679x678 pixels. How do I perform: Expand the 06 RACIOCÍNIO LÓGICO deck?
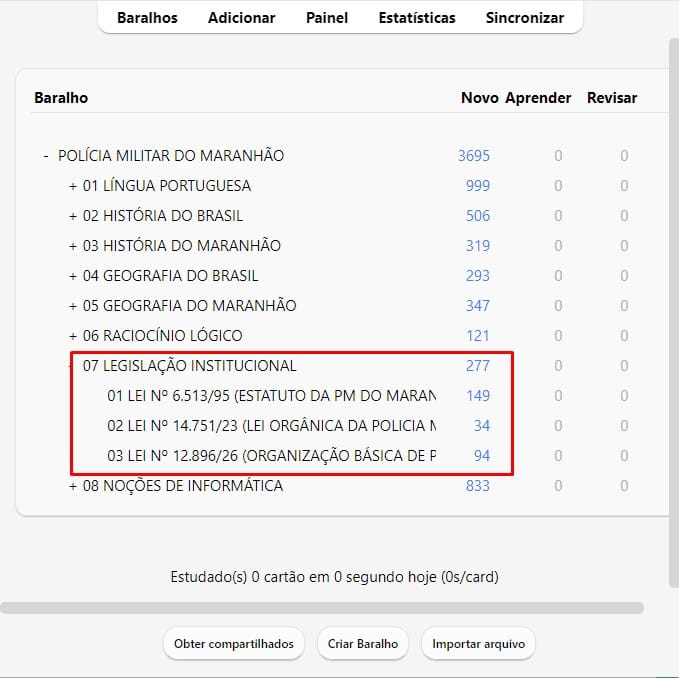[x=73, y=336]
